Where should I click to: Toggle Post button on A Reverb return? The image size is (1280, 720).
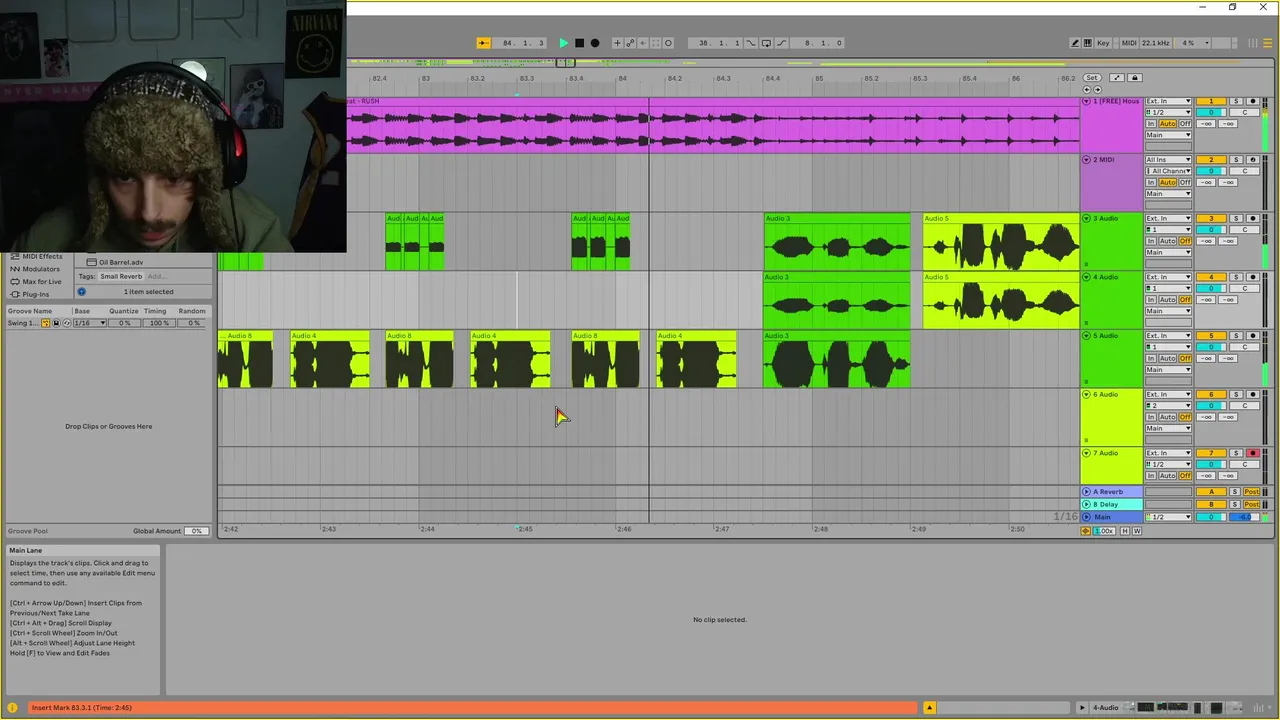[x=1251, y=492]
